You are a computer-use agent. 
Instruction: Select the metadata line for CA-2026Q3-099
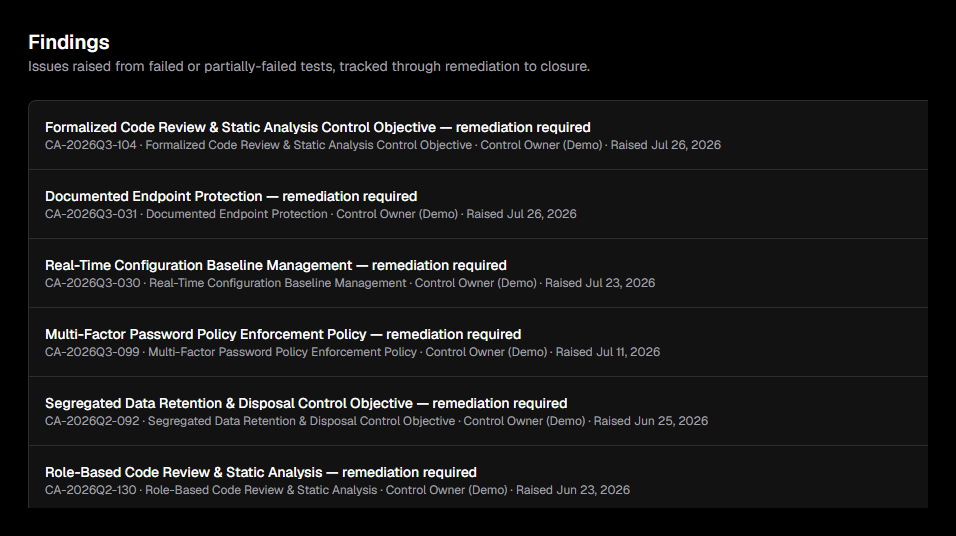click(352, 352)
